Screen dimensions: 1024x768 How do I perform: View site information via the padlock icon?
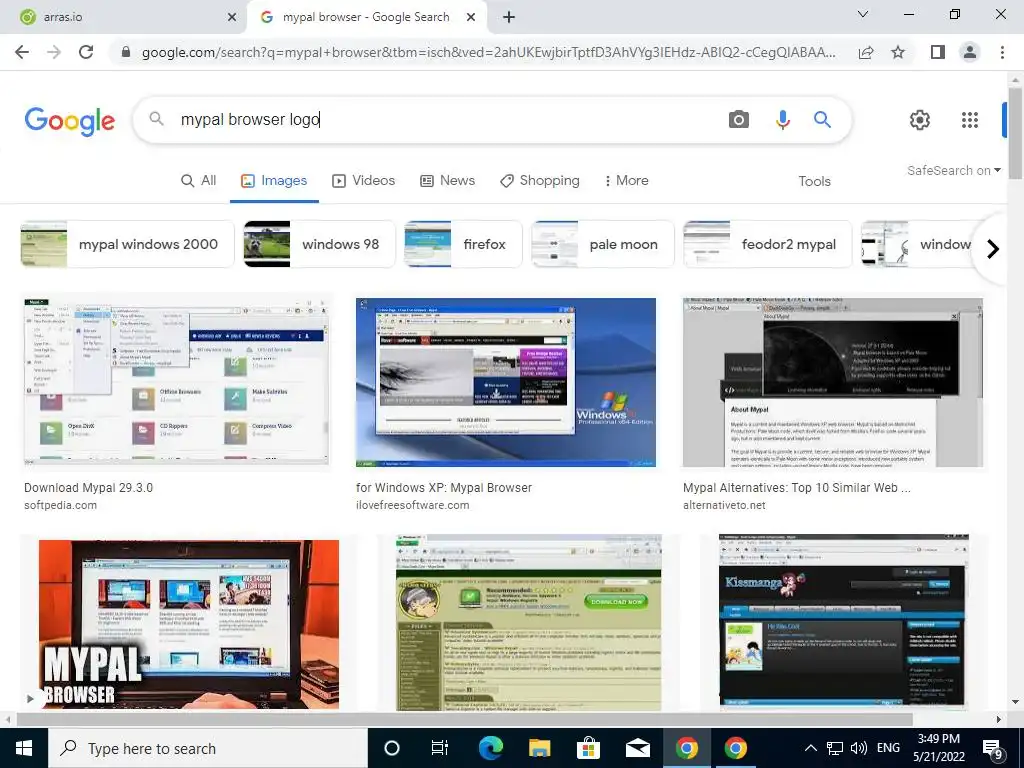(126, 52)
